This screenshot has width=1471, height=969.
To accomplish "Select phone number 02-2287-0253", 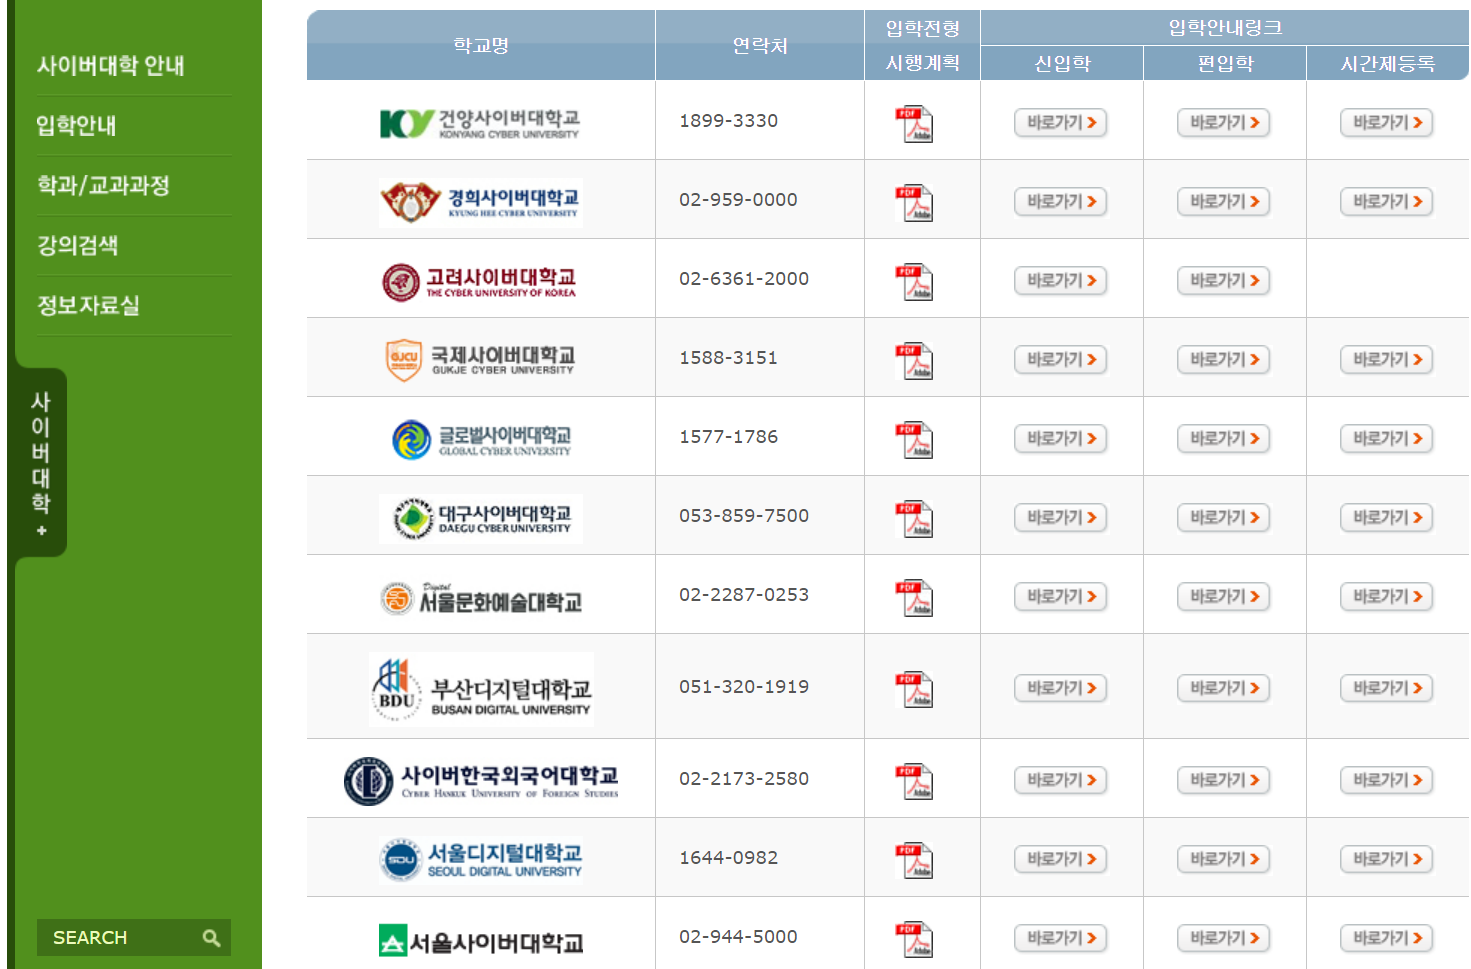I will (744, 595).
